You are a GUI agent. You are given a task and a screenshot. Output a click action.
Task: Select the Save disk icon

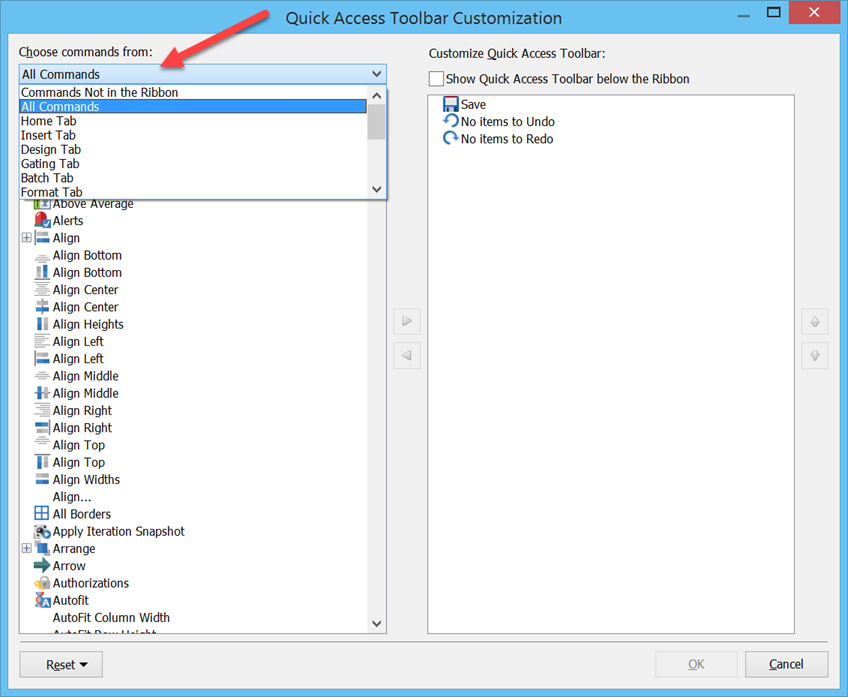[451, 104]
